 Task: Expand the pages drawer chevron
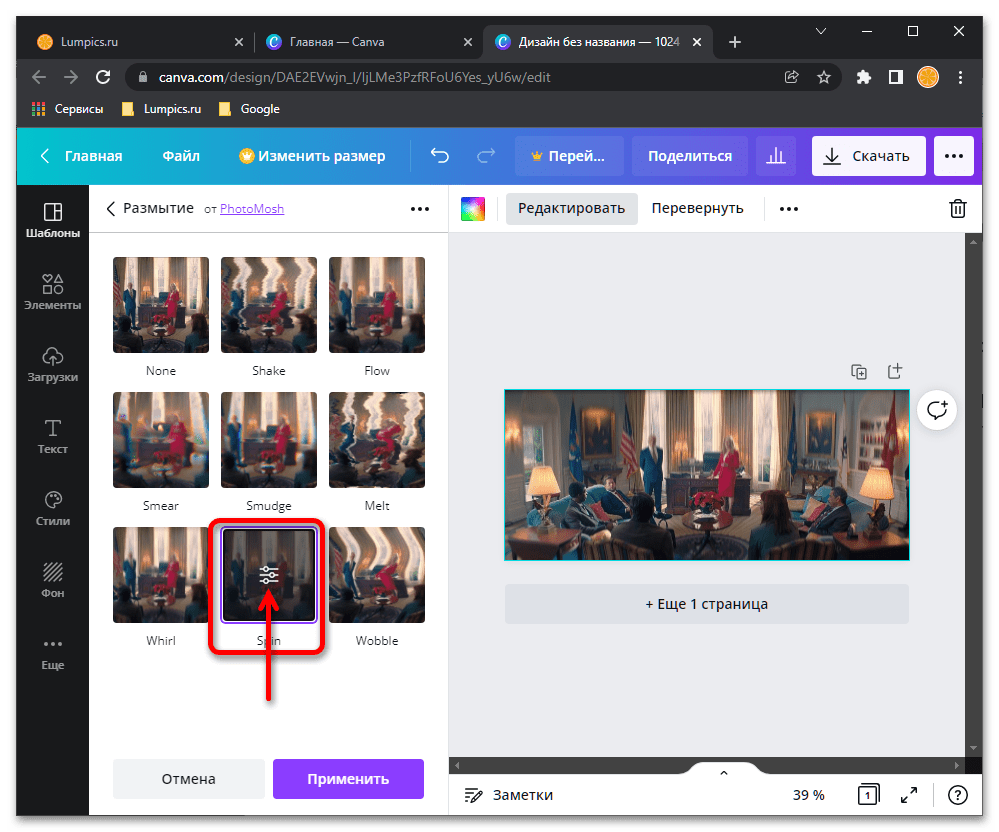(724, 772)
